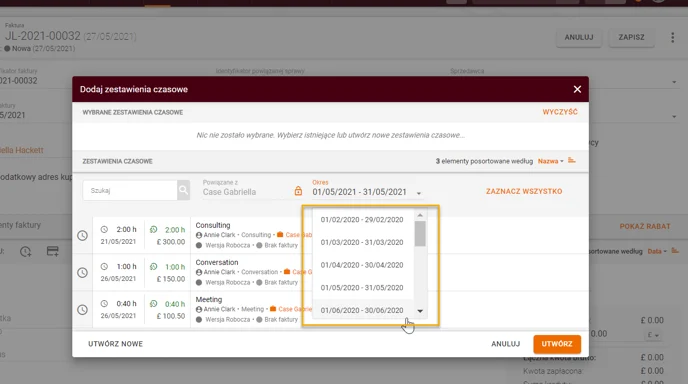
Task: Click the £ 100.50 amount
Action: 171,316
